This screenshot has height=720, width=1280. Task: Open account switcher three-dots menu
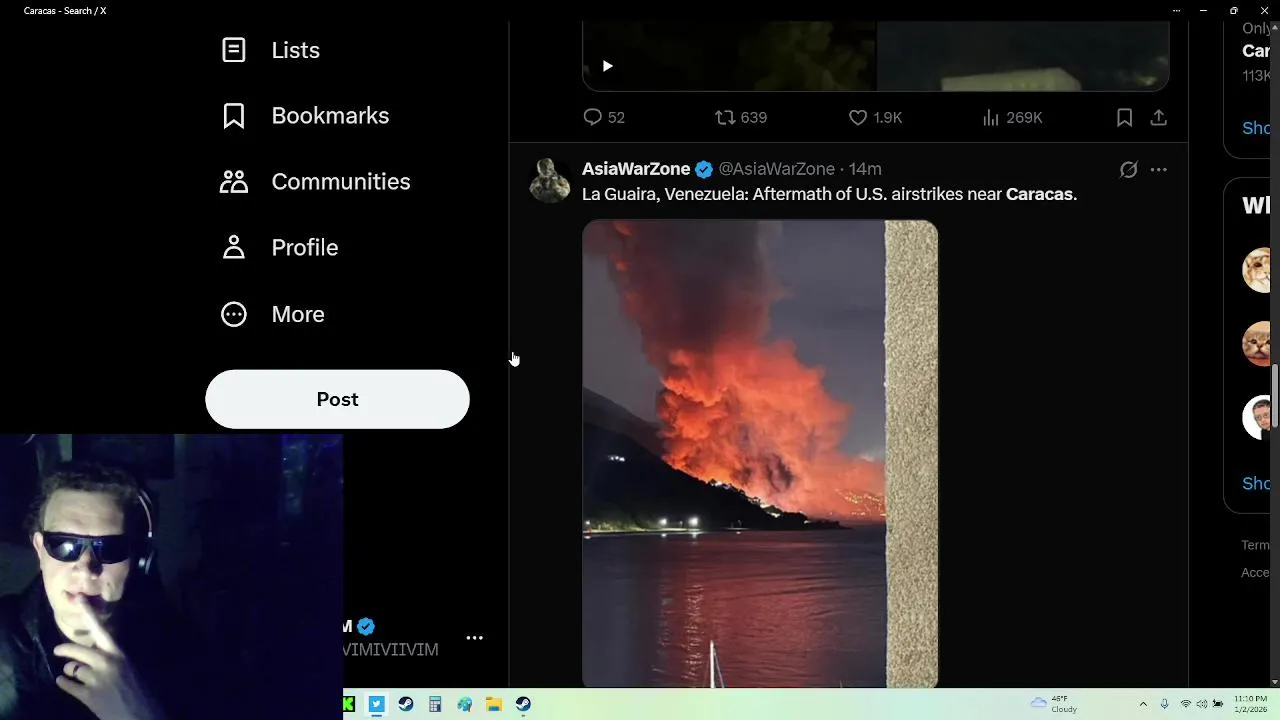[474, 638]
